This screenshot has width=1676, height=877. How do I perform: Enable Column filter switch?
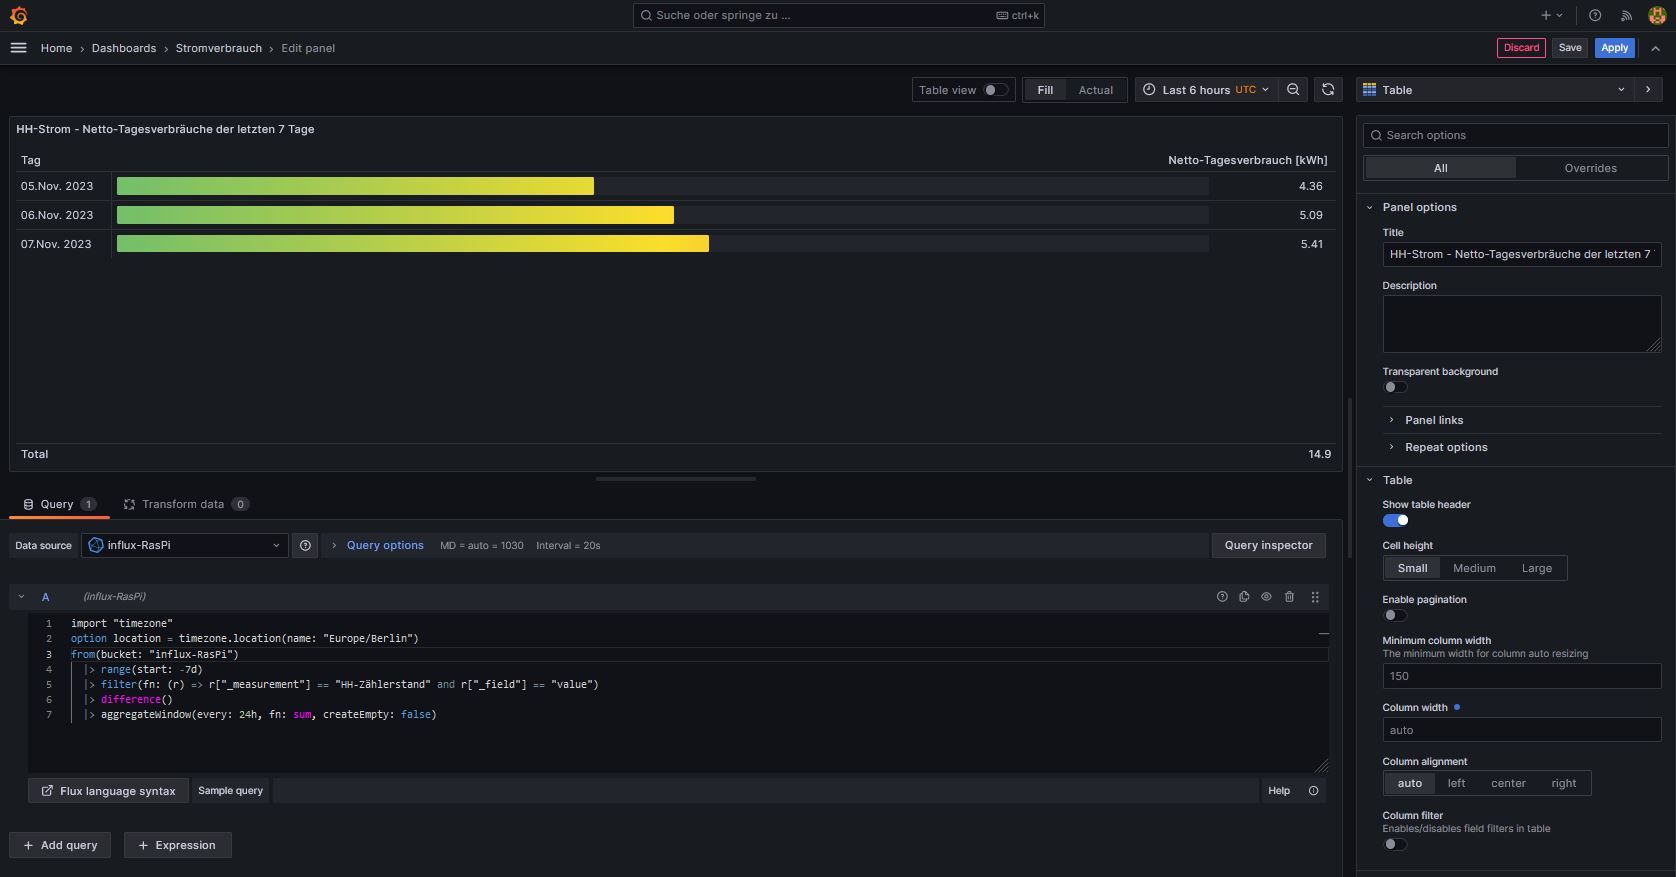click(x=1395, y=844)
